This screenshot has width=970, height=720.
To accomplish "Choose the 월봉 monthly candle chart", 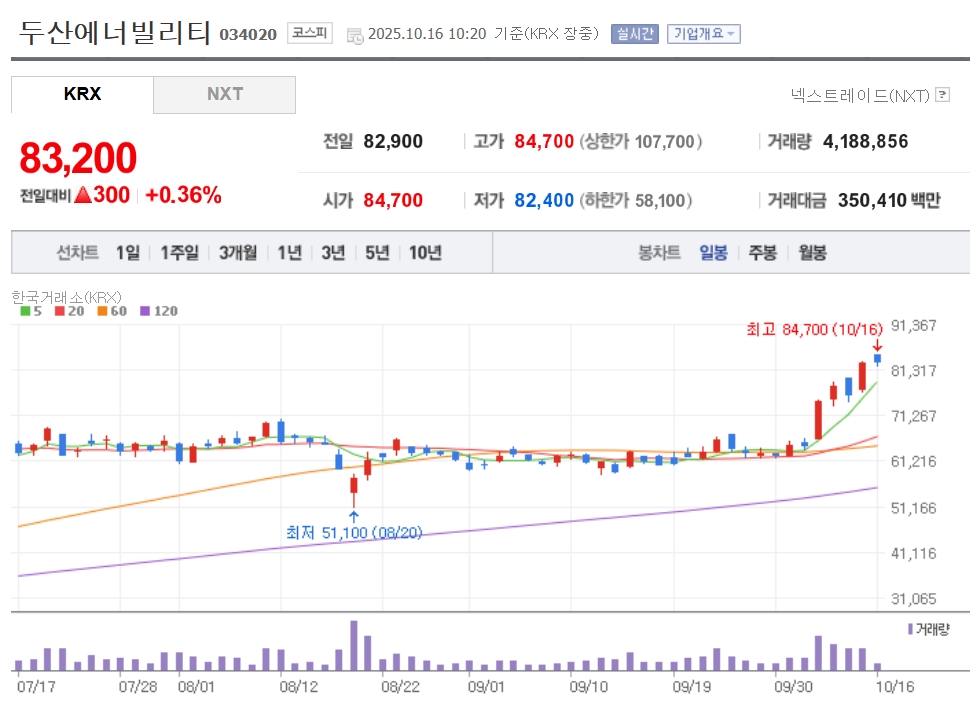I will (x=812, y=252).
